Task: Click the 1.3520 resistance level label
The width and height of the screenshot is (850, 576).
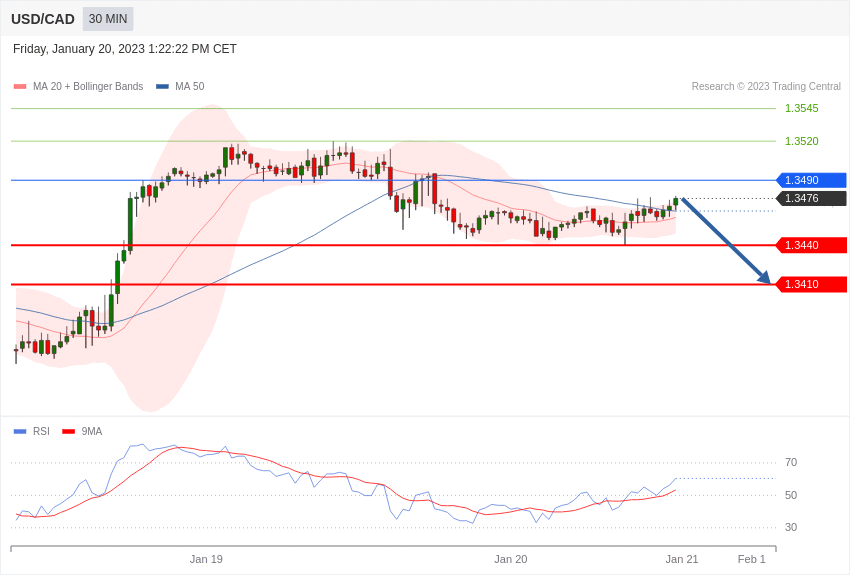Action: [802, 141]
